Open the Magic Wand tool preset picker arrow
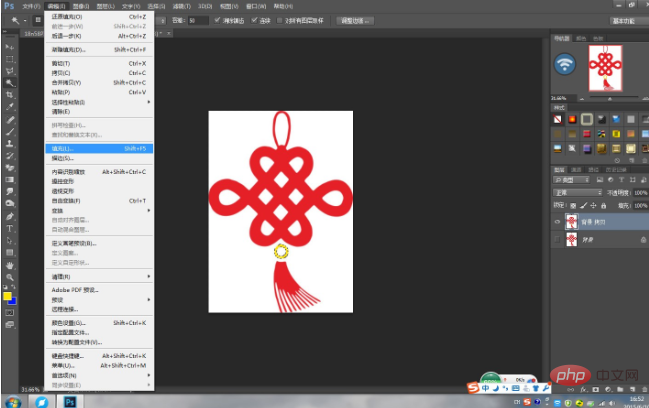This screenshot has width=649, height=408. tap(25, 20)
